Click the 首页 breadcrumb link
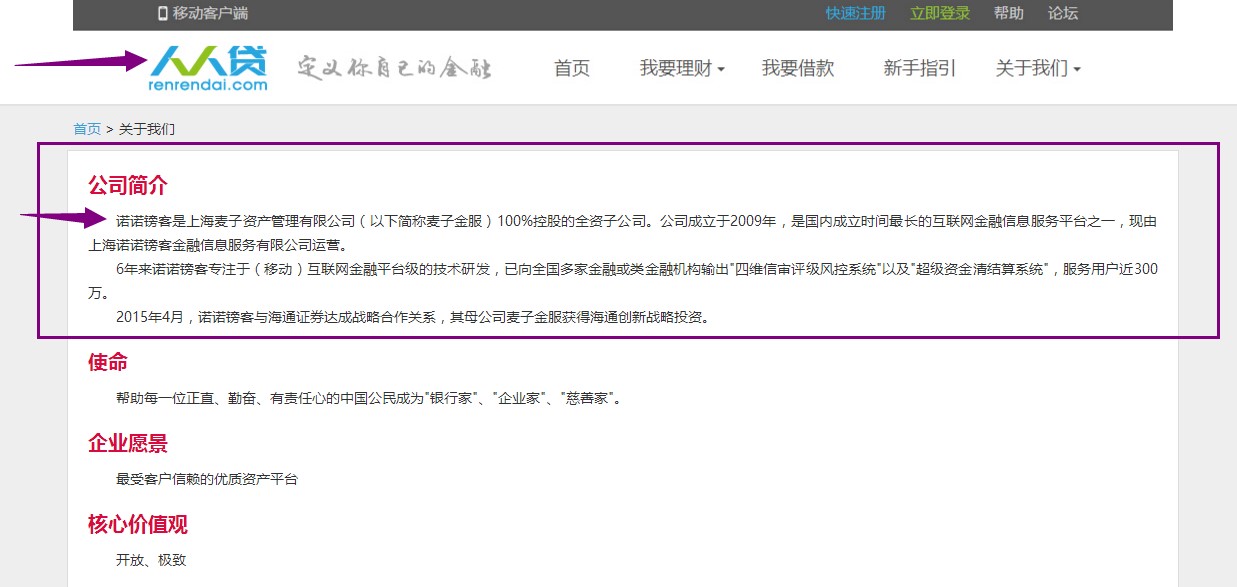This screenshot has height=587, width=1237. (x=87, y=129)
